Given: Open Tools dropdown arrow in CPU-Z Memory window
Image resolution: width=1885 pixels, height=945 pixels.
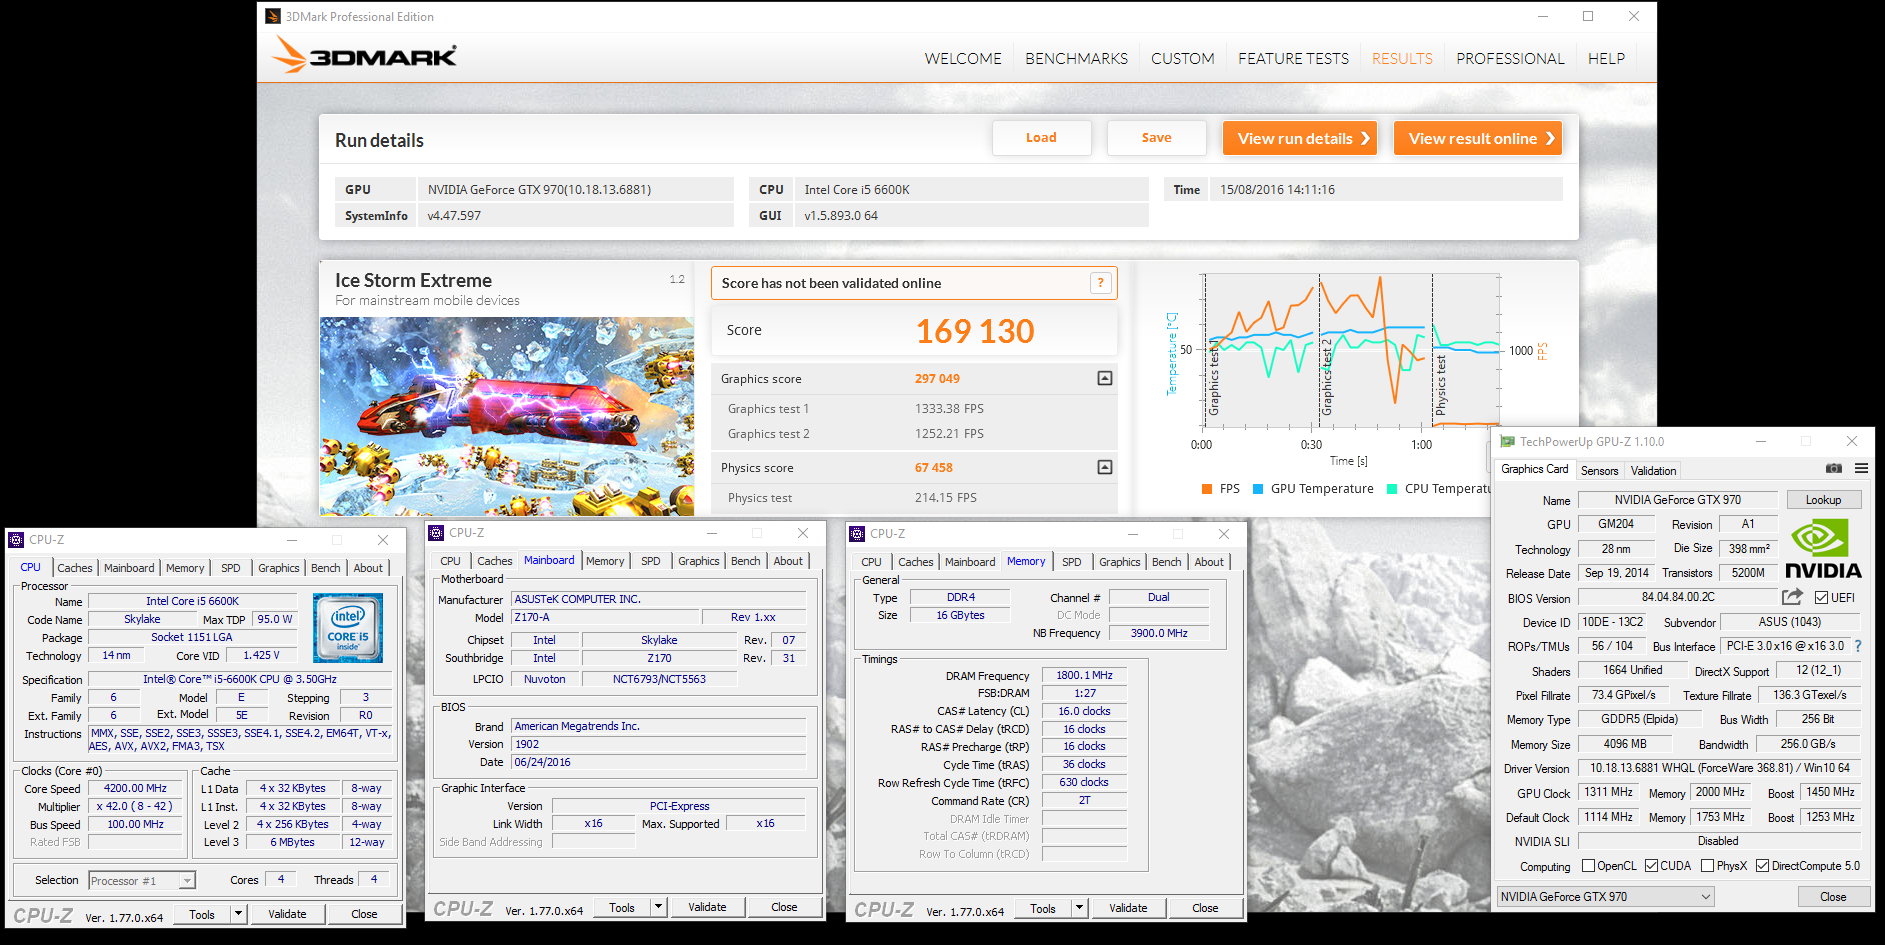Looking at the screenshot, I should pos(1079,908).
